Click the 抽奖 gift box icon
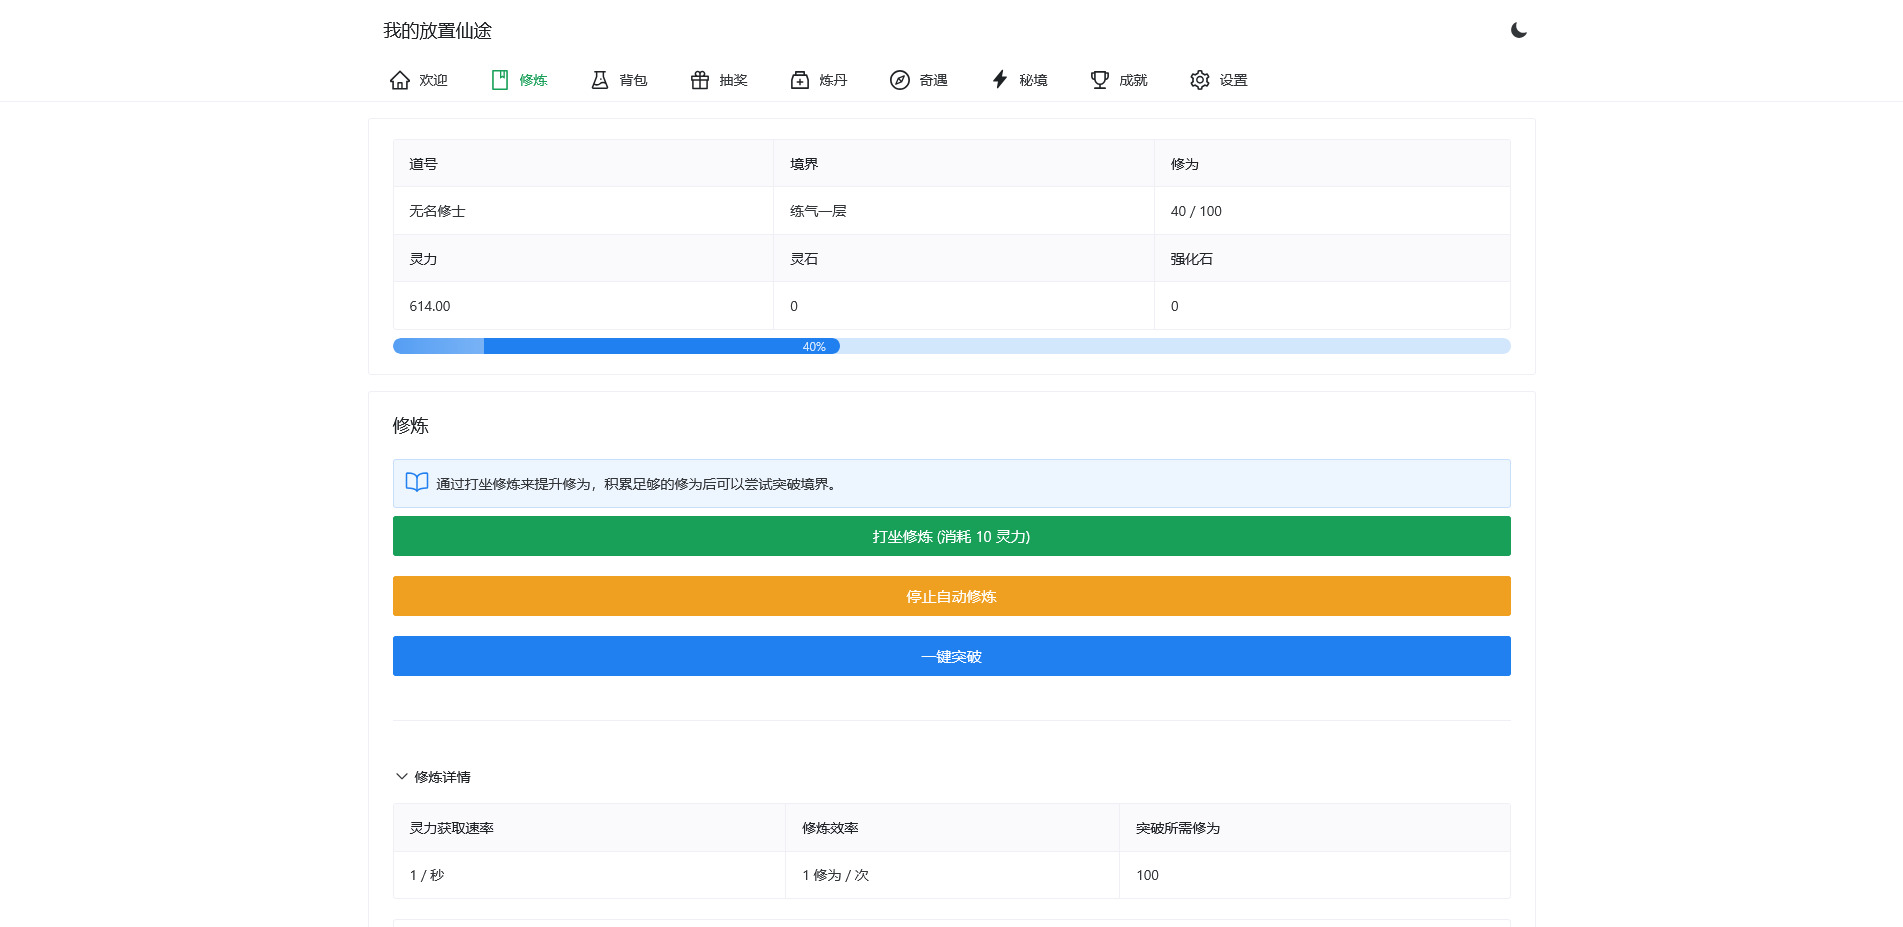The image size is (1903, 927). point(699,79)
